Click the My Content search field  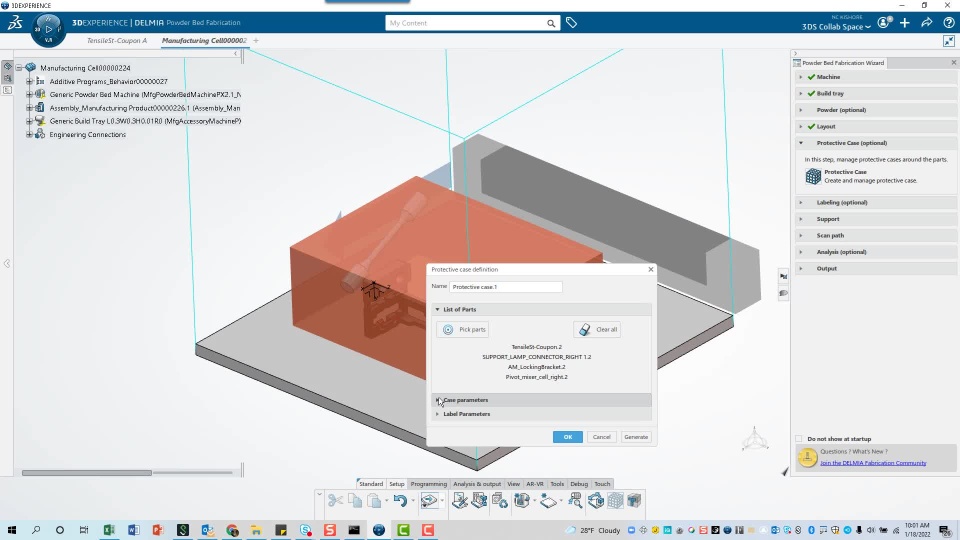(465, 23)
